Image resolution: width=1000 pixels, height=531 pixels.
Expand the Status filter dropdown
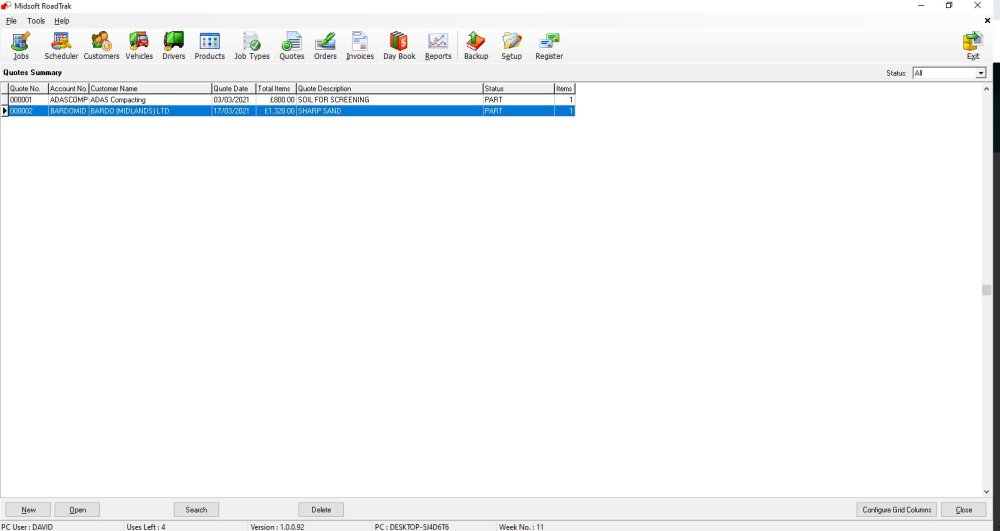tap(981, 73)
